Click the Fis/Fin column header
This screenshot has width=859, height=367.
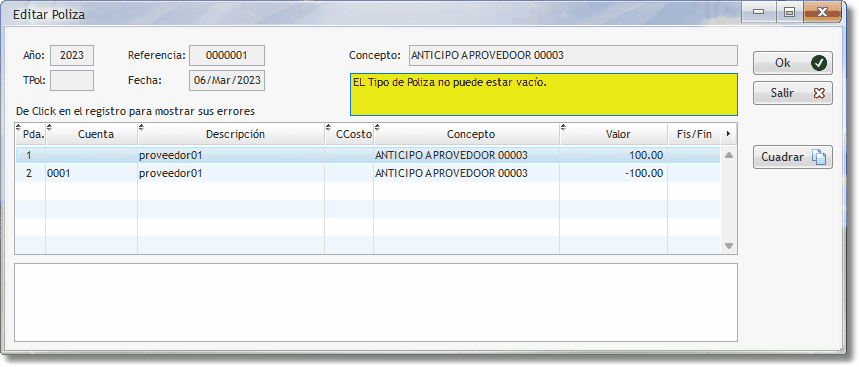694,134
